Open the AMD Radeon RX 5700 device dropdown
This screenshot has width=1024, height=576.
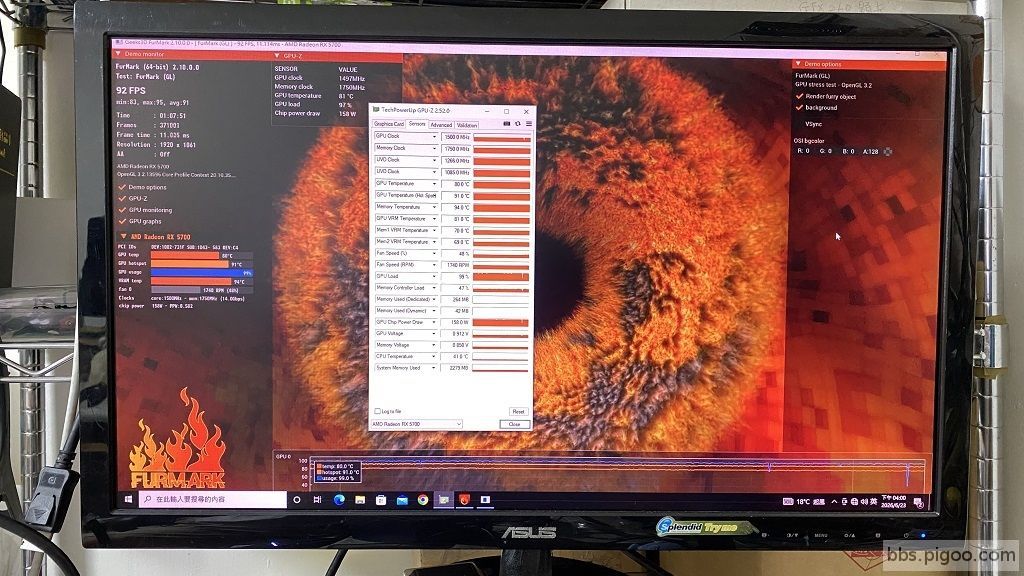coord(417,424)
